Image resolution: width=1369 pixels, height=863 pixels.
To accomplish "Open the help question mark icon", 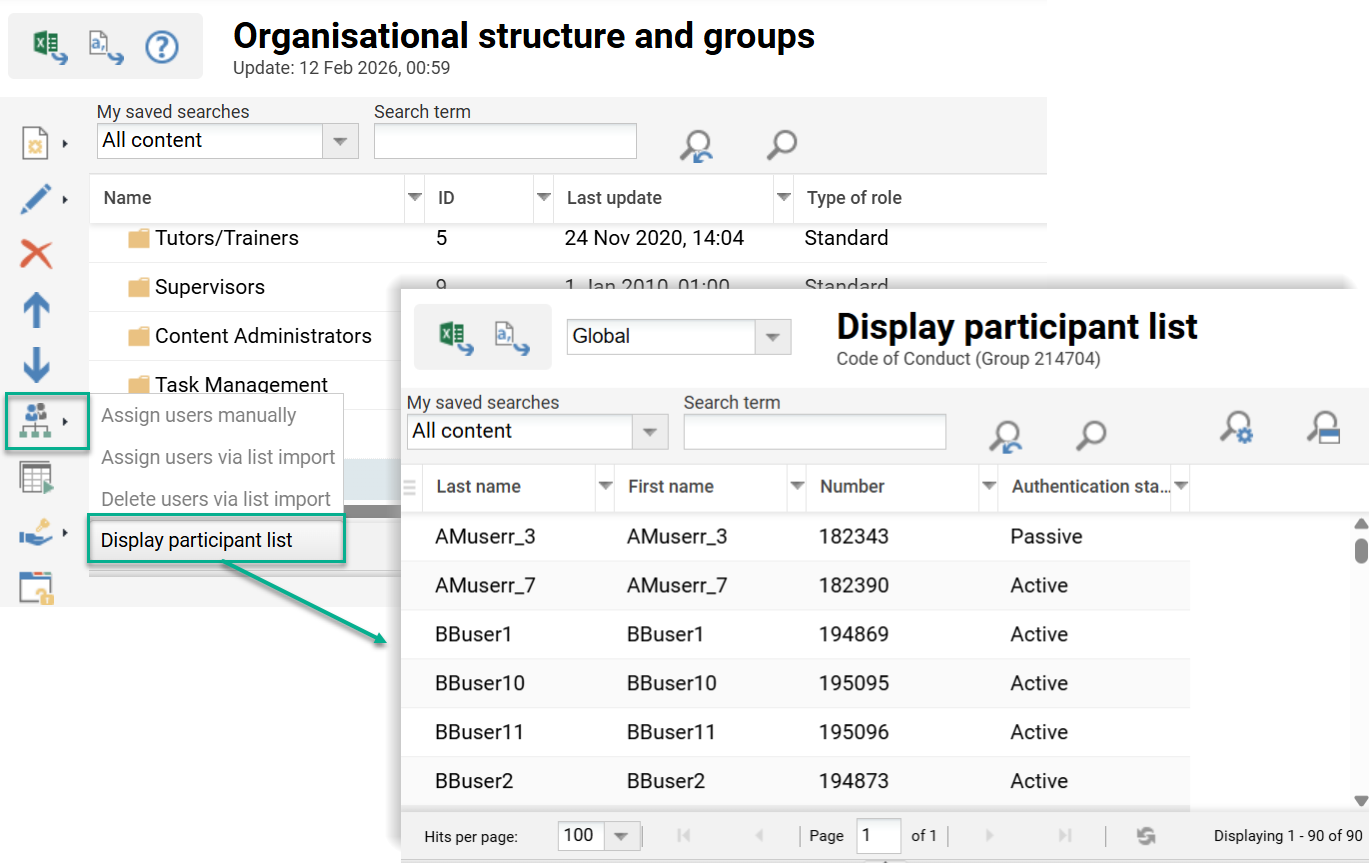I will coord(162,46).
